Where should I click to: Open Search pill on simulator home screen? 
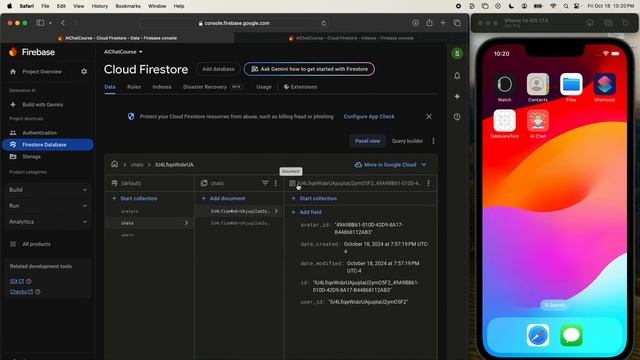554,305
